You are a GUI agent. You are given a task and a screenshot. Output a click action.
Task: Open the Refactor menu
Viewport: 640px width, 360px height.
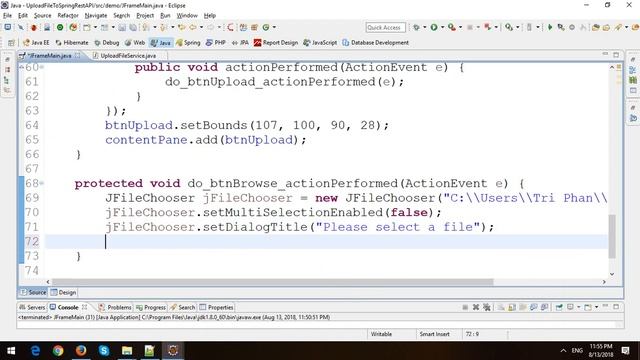click(x=68, y=16)
